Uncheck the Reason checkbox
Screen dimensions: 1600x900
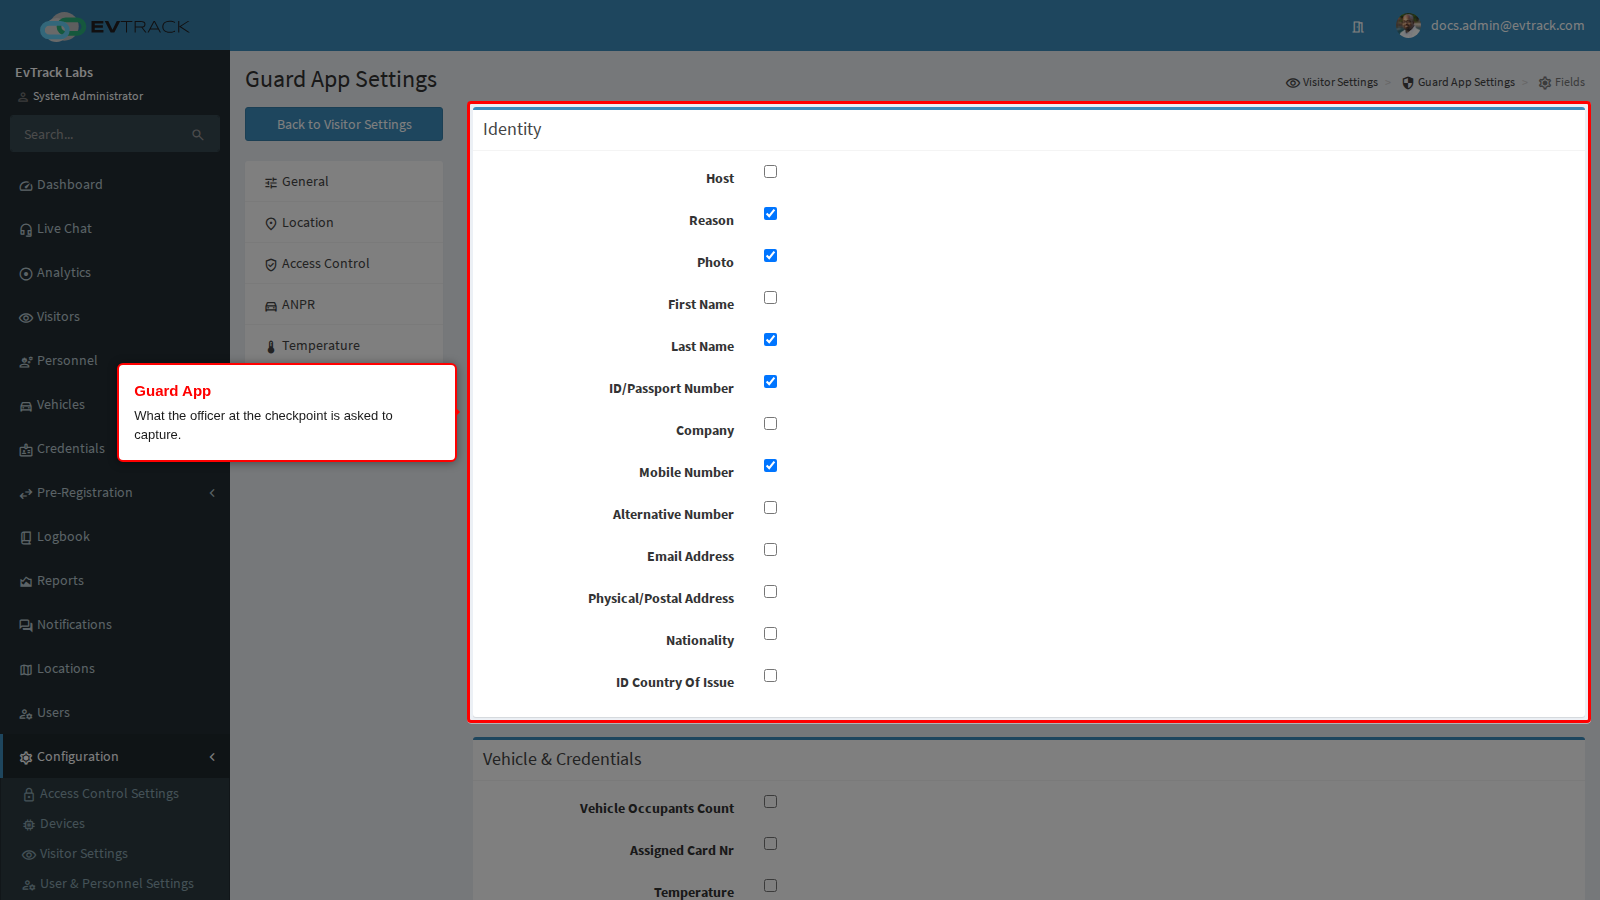tap(770, 214)
